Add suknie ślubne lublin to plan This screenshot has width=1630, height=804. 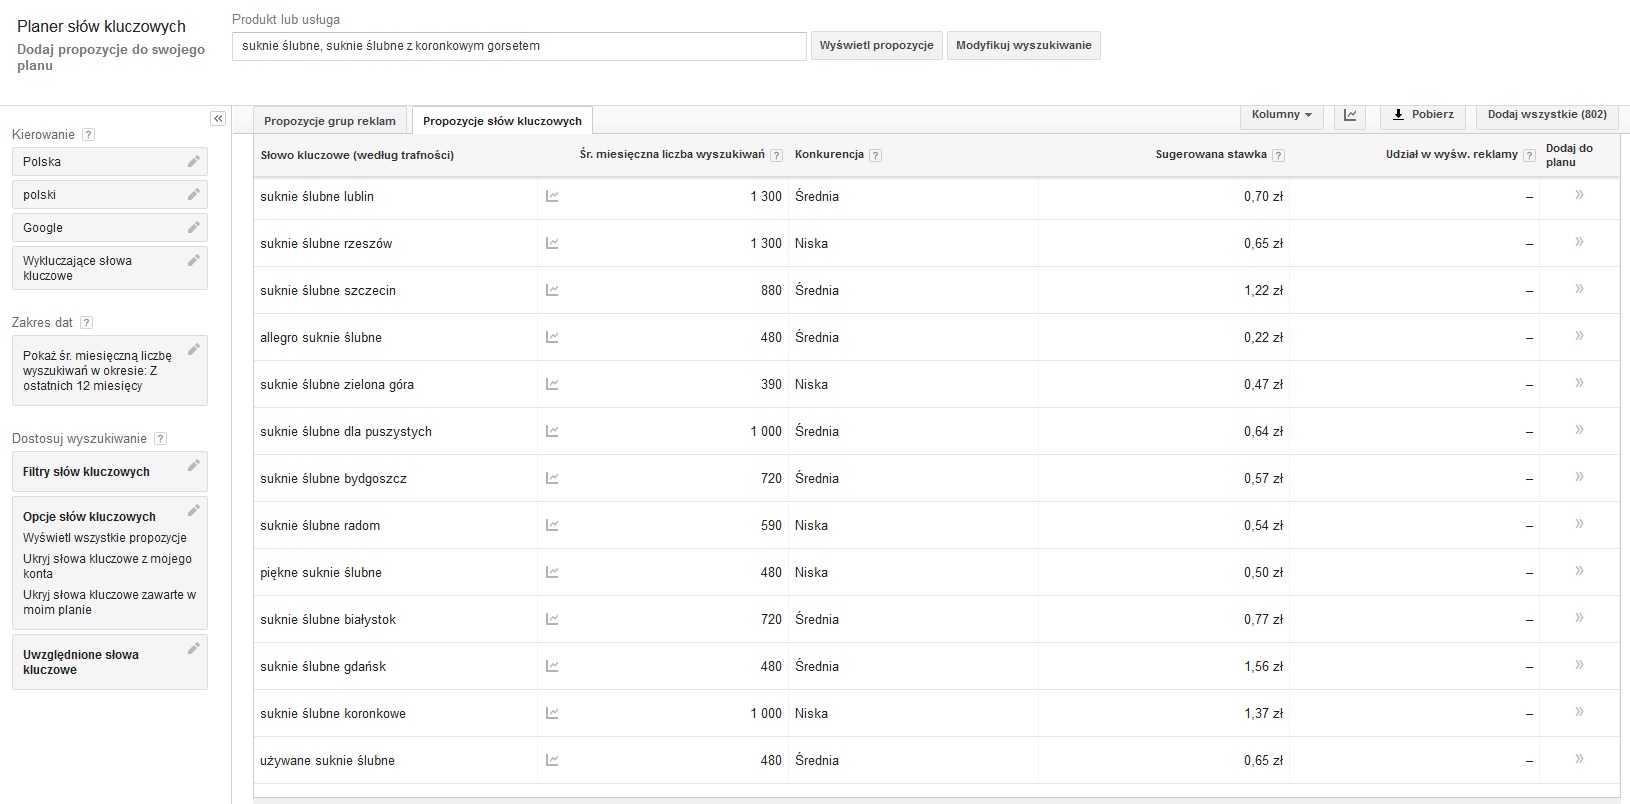1579,195
